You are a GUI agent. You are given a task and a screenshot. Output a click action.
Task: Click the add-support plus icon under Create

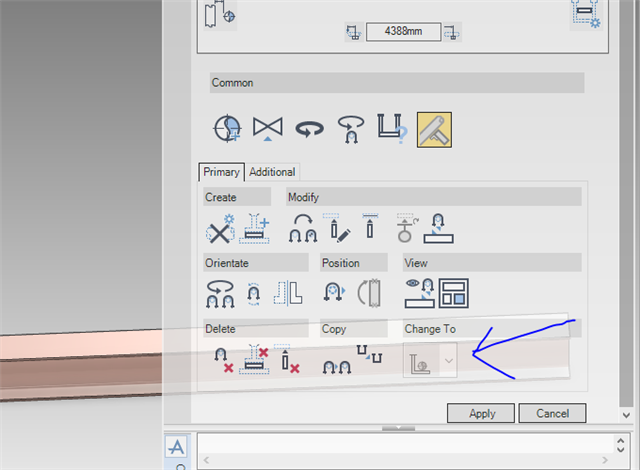tap(255, 228)
